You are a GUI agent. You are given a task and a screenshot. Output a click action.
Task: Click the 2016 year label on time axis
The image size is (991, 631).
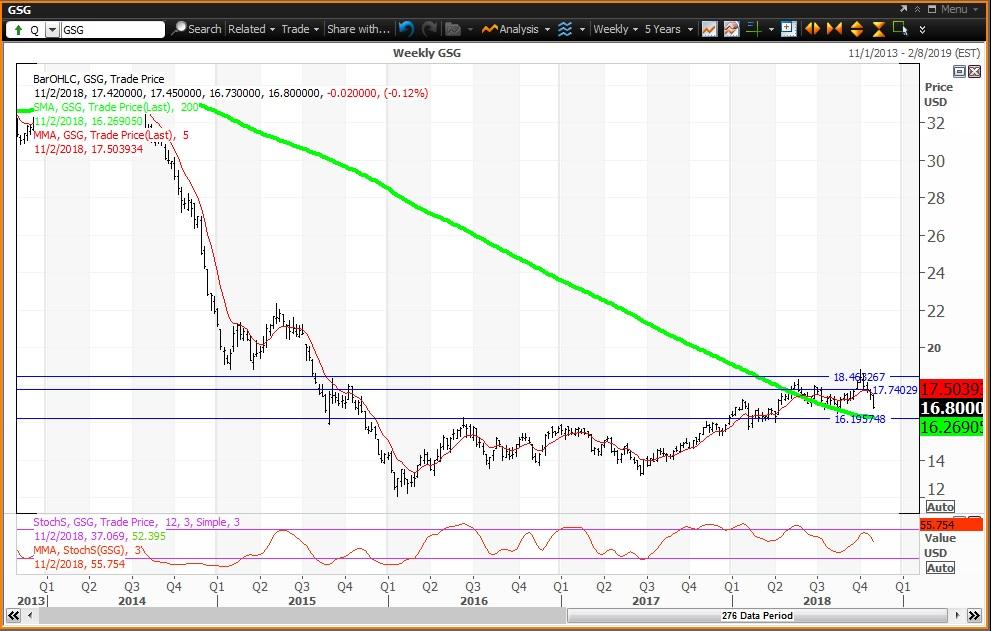point(474,601)
